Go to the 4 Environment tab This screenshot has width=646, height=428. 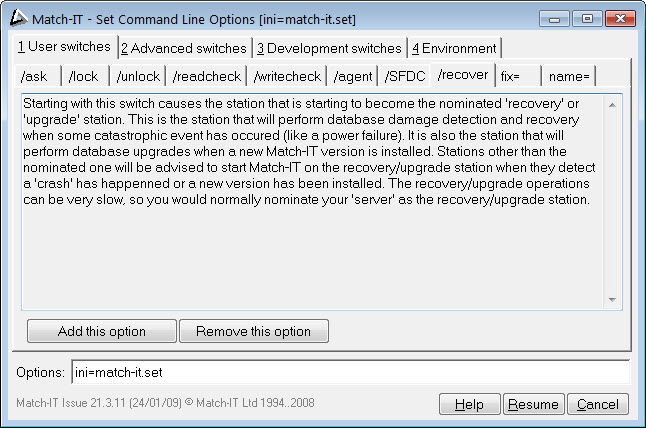(x=454, y=49)
